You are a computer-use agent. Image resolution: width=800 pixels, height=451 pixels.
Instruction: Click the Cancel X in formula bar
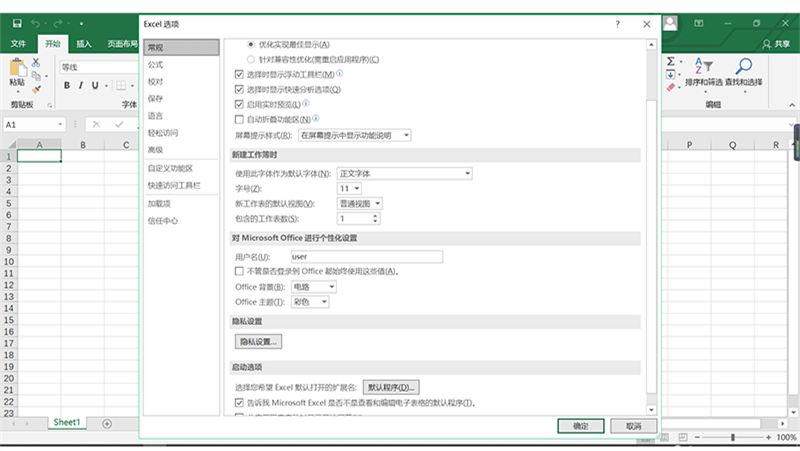coord(96,124)
